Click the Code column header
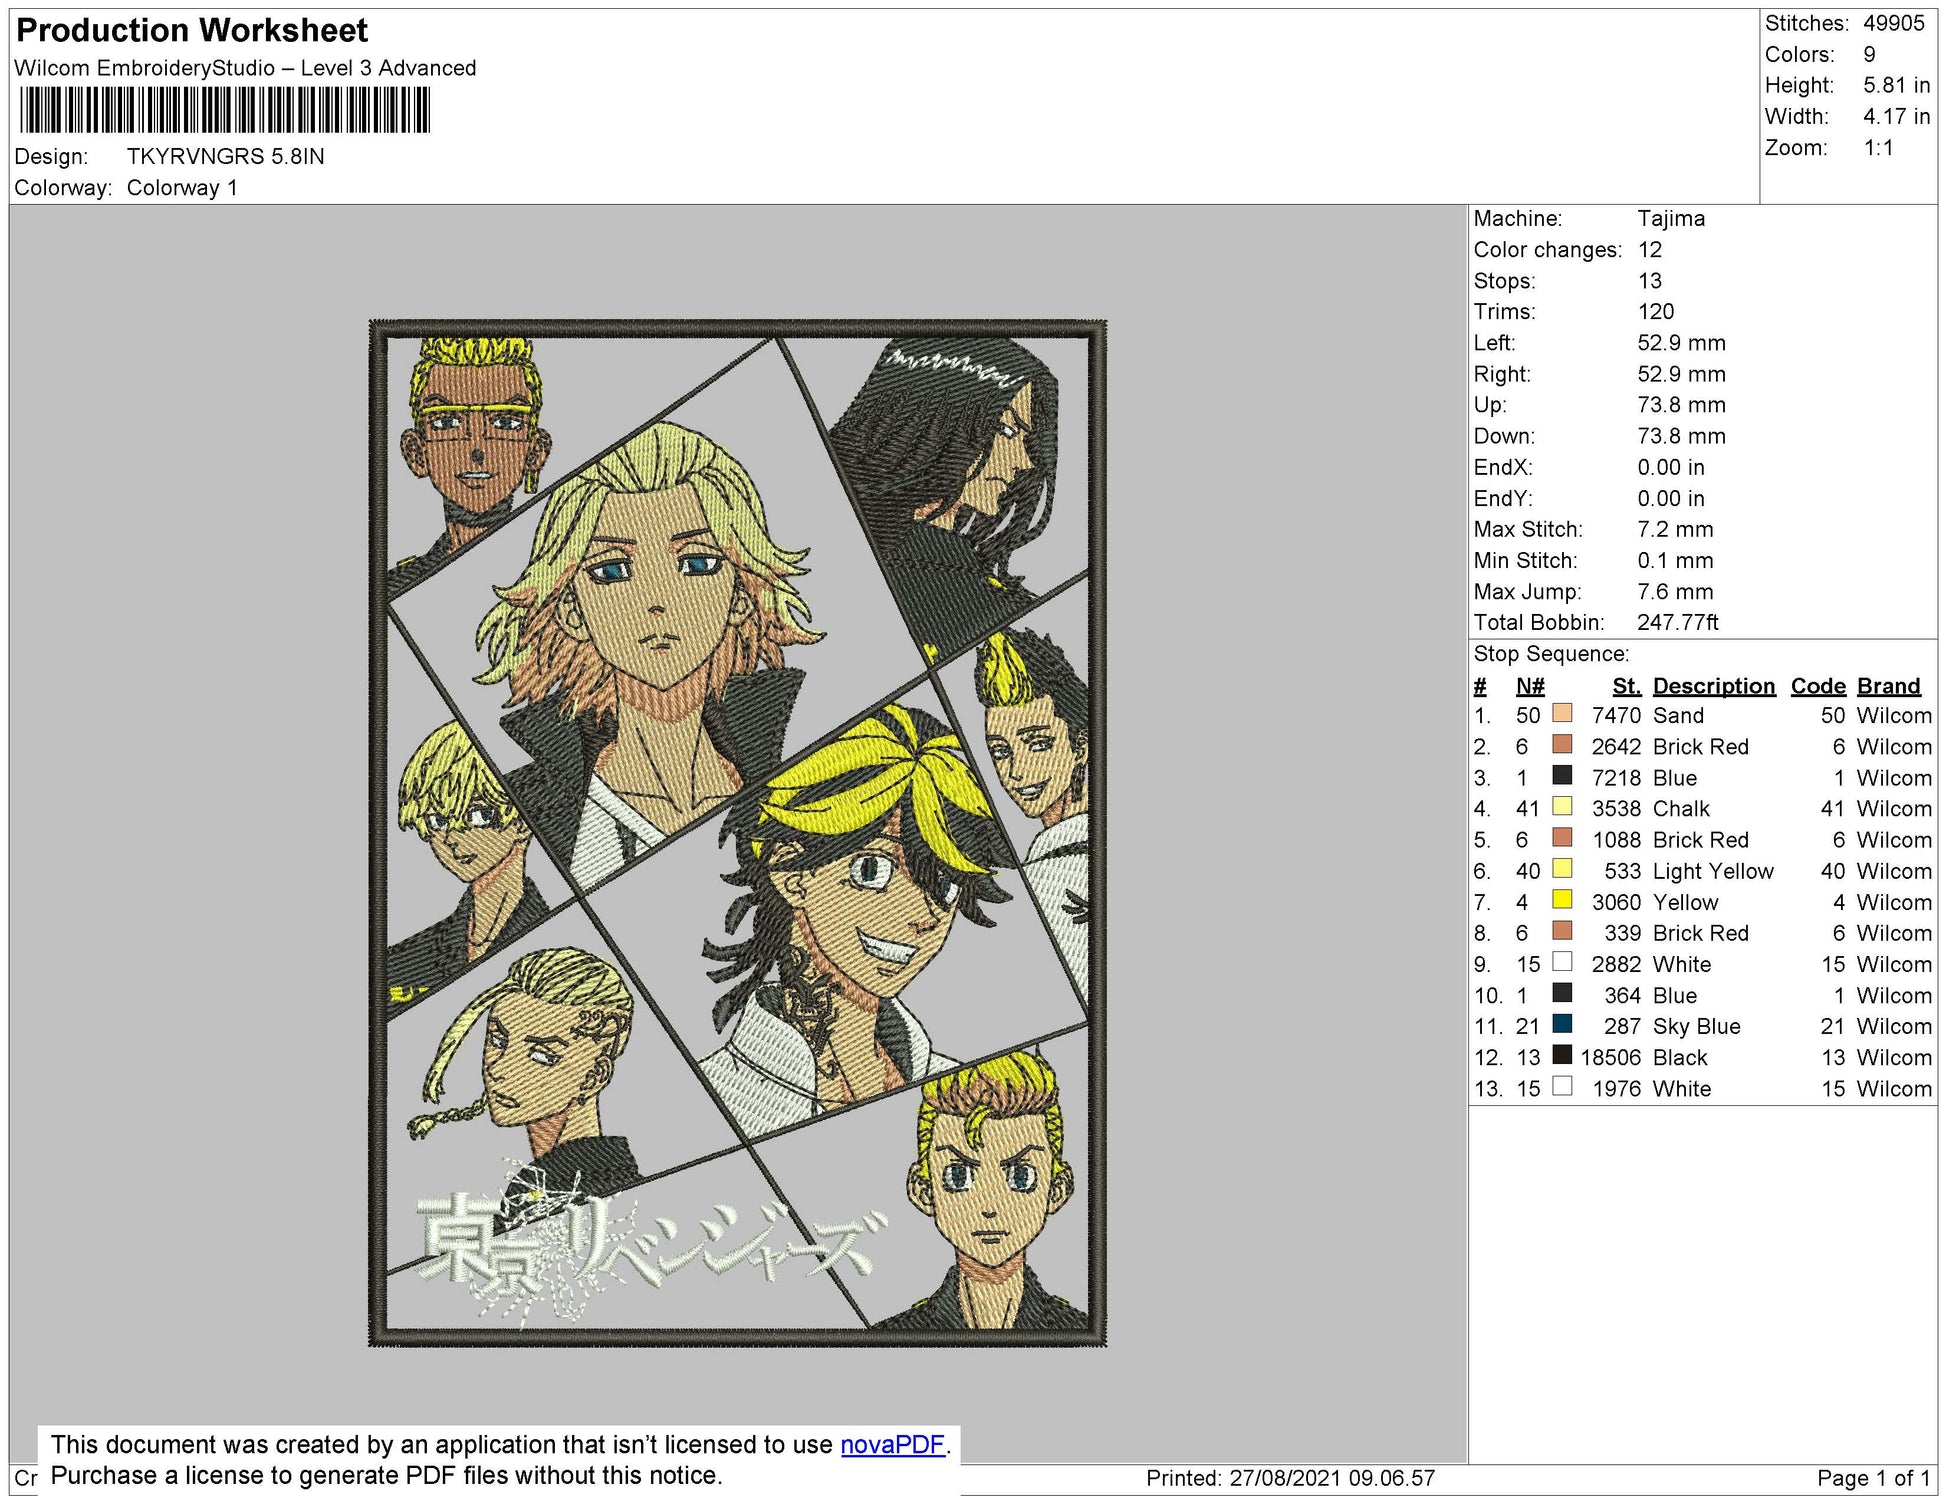The image size is (1946, 1504). 1817,686
